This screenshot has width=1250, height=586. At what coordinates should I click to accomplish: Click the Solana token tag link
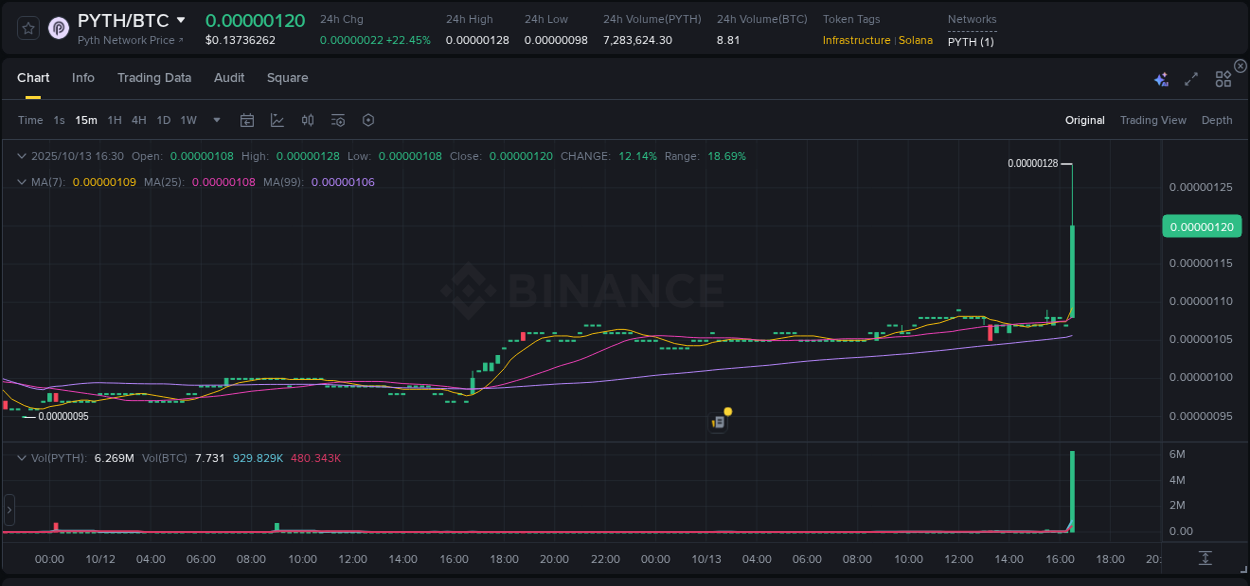point(916,41)
